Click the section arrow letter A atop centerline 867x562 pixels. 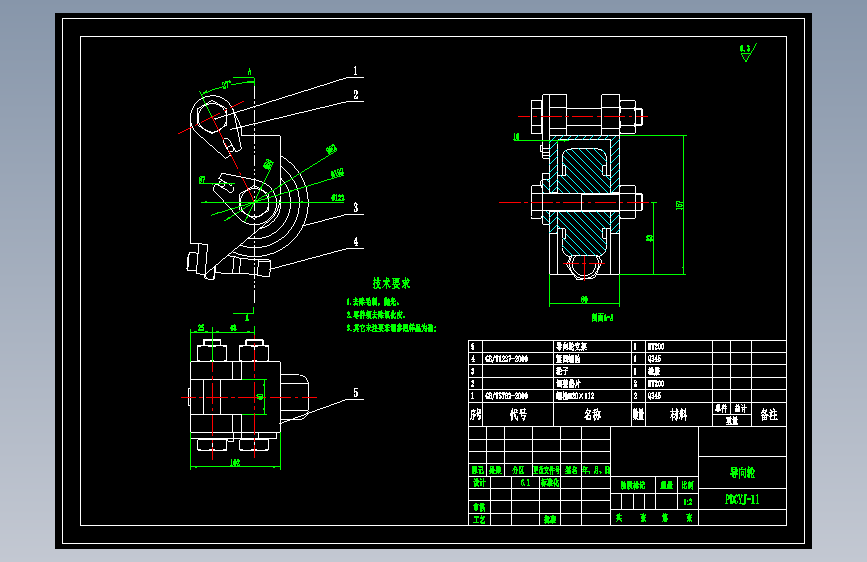tap(249, 72)
